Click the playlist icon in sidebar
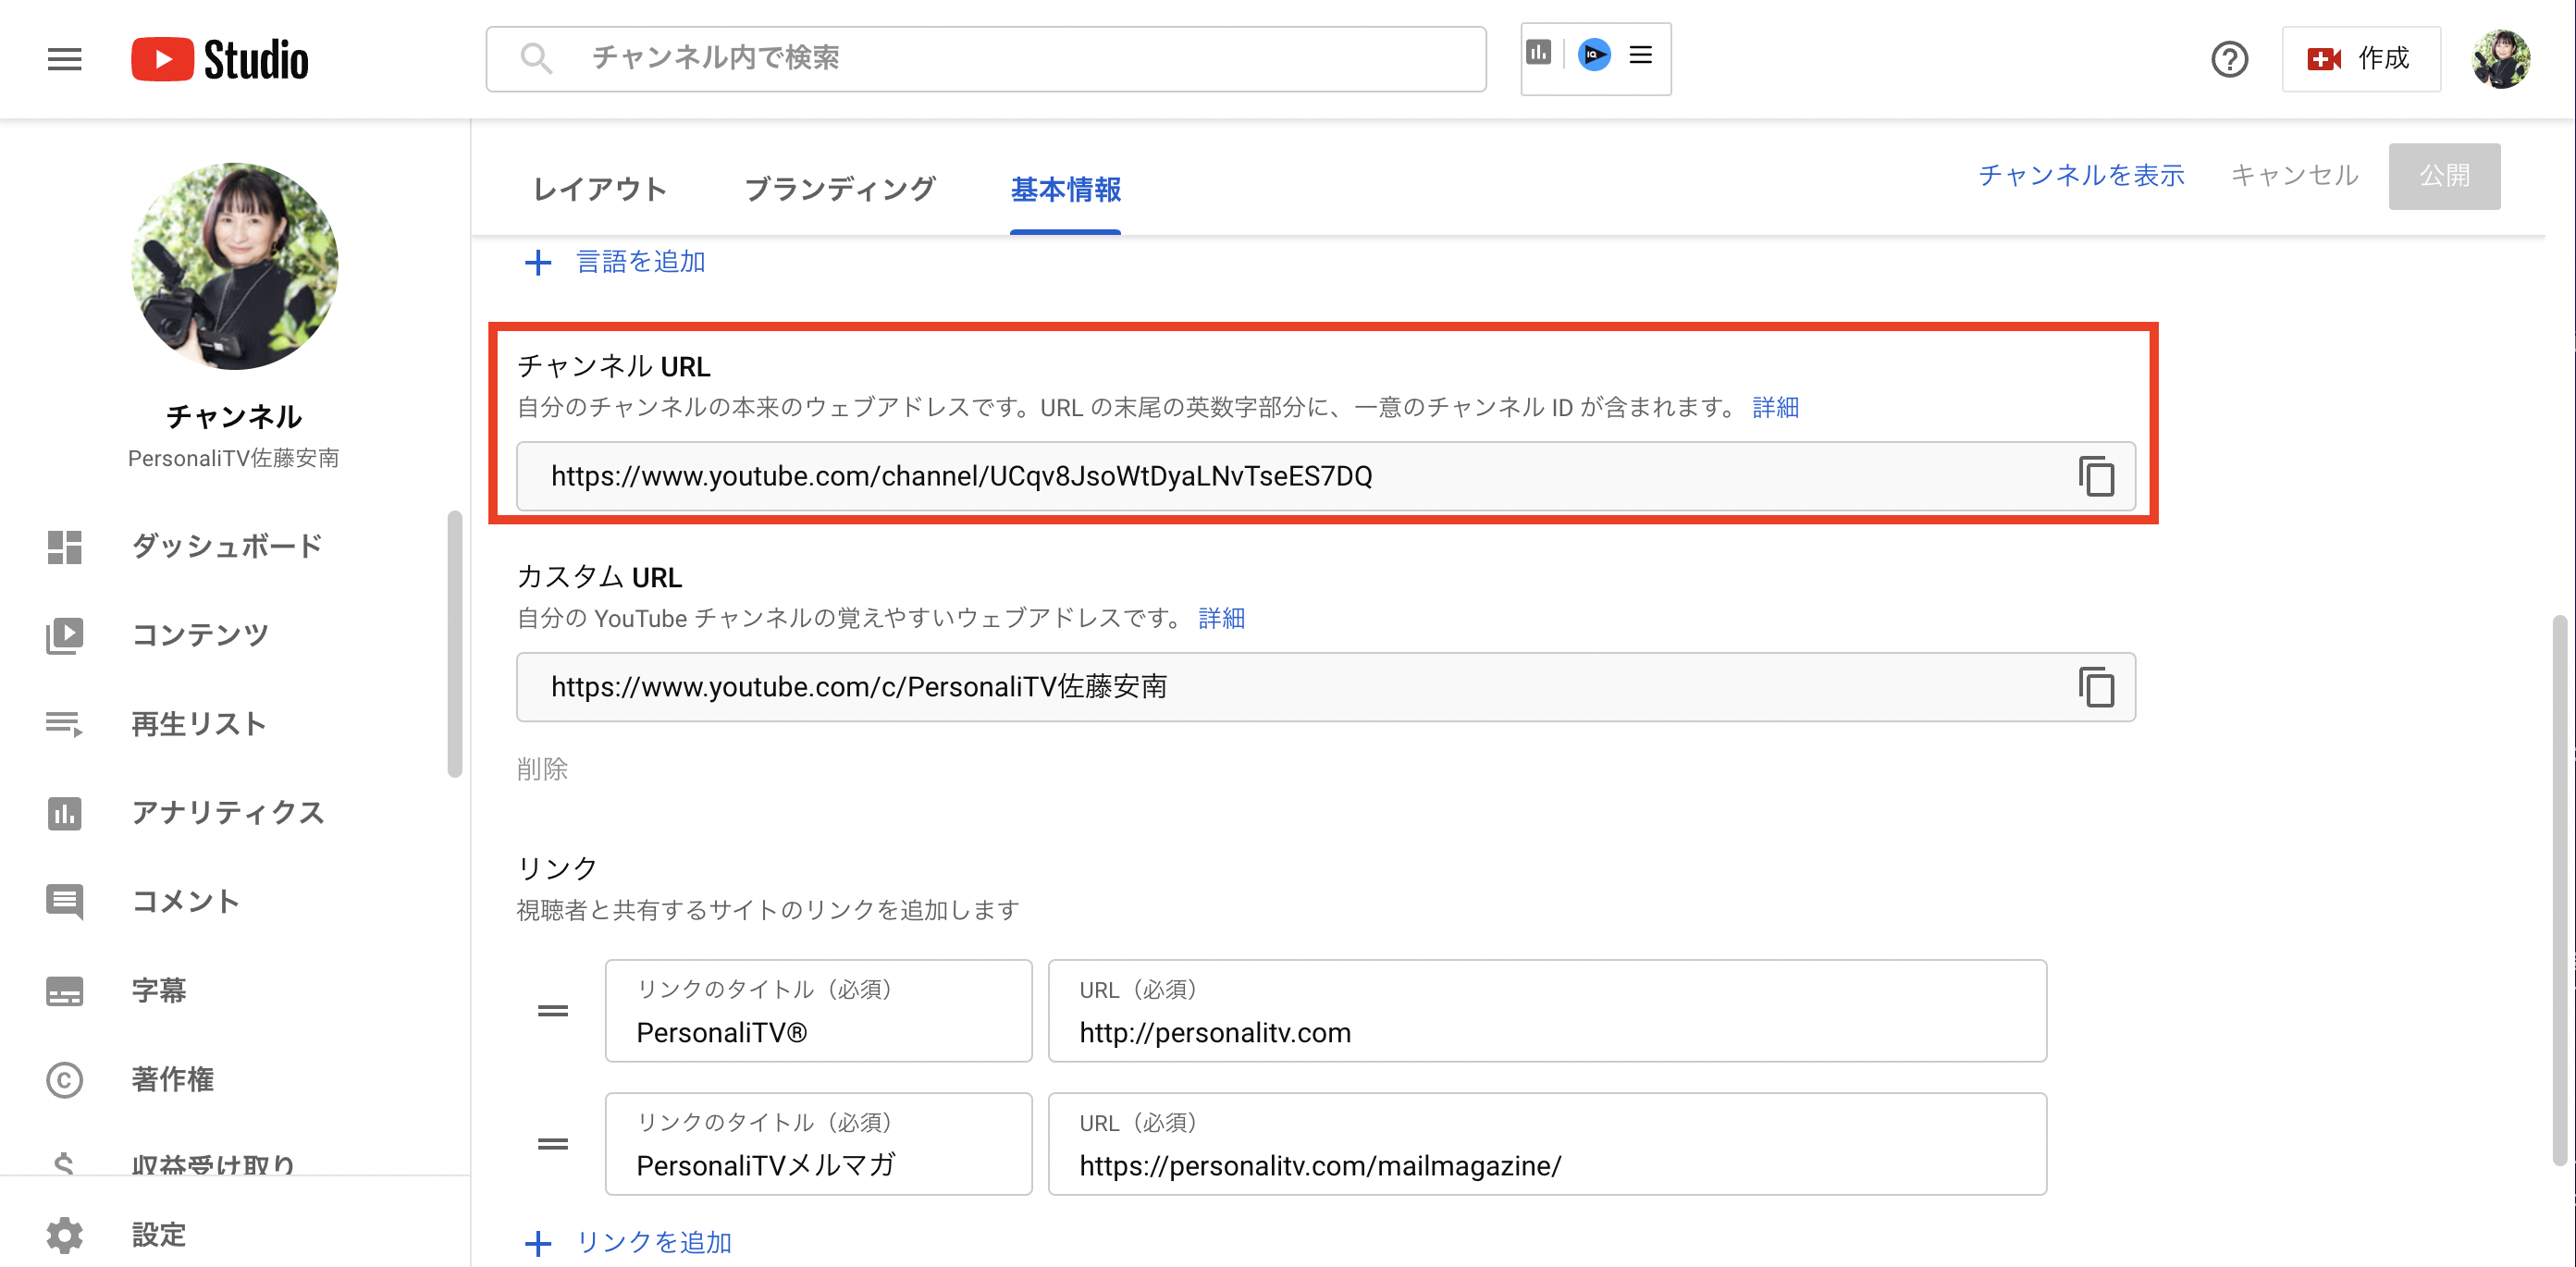2576x1267 pixels. tap(64, 723)
